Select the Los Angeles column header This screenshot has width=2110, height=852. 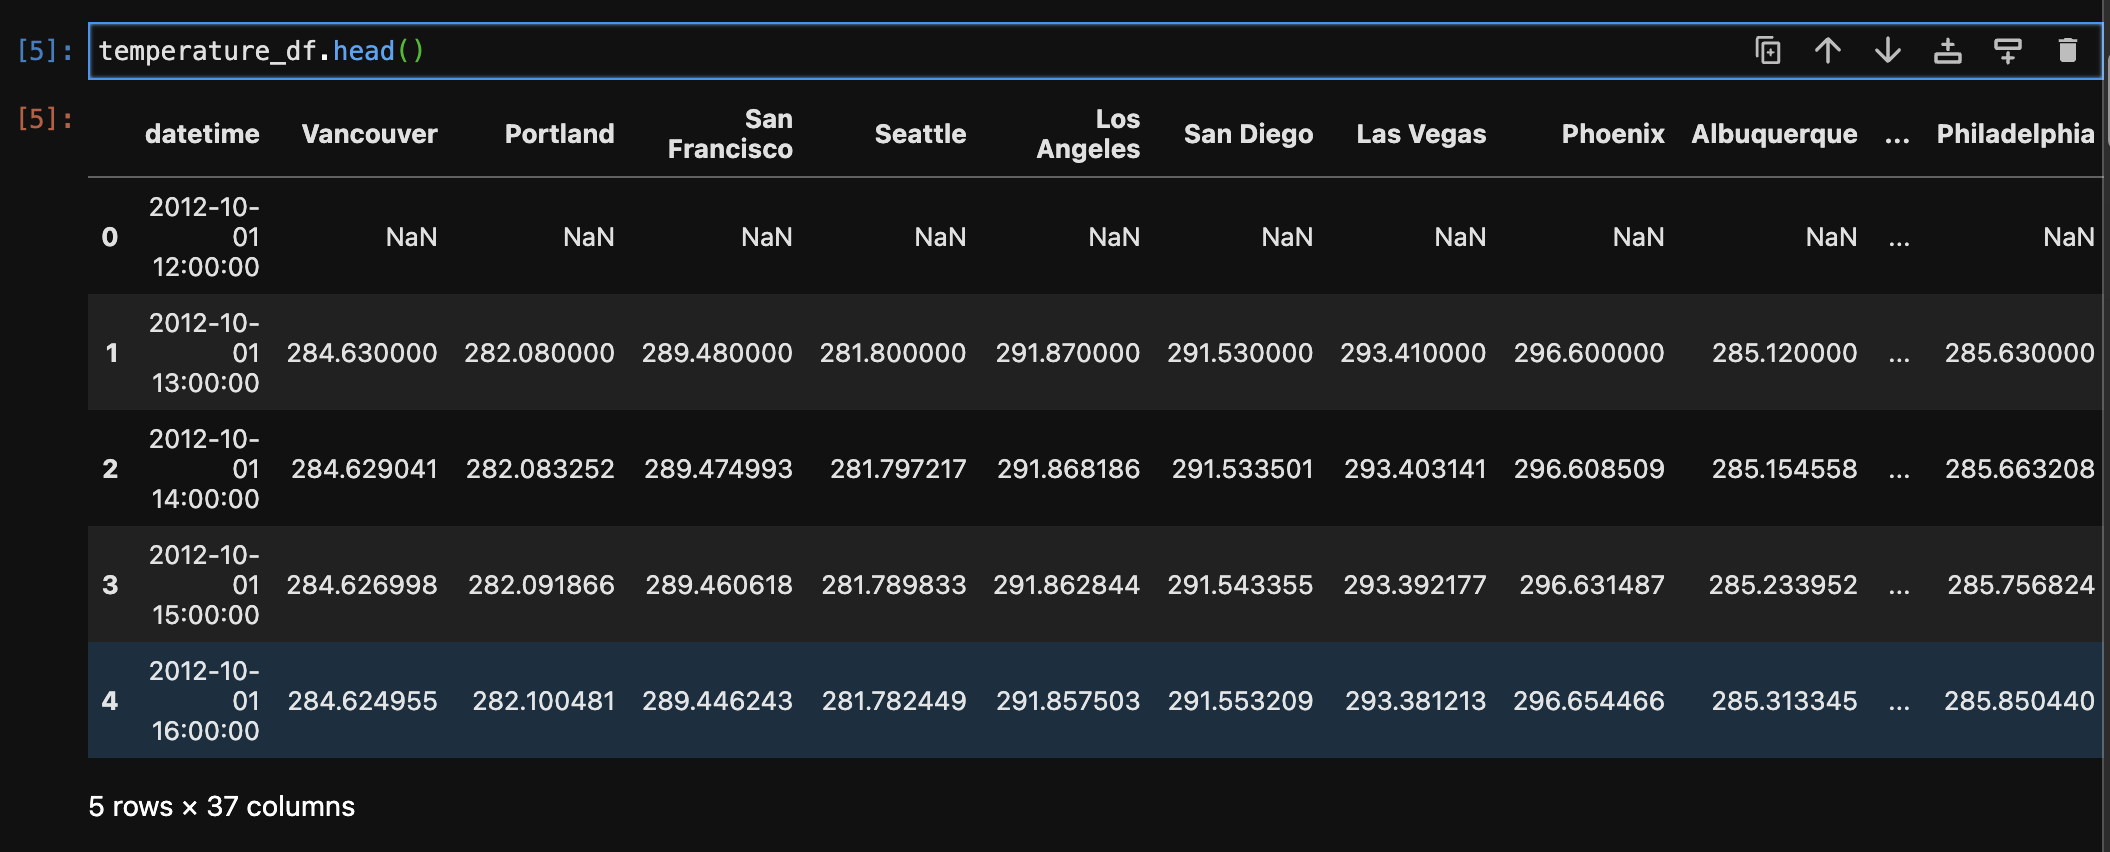[1088, 134]
